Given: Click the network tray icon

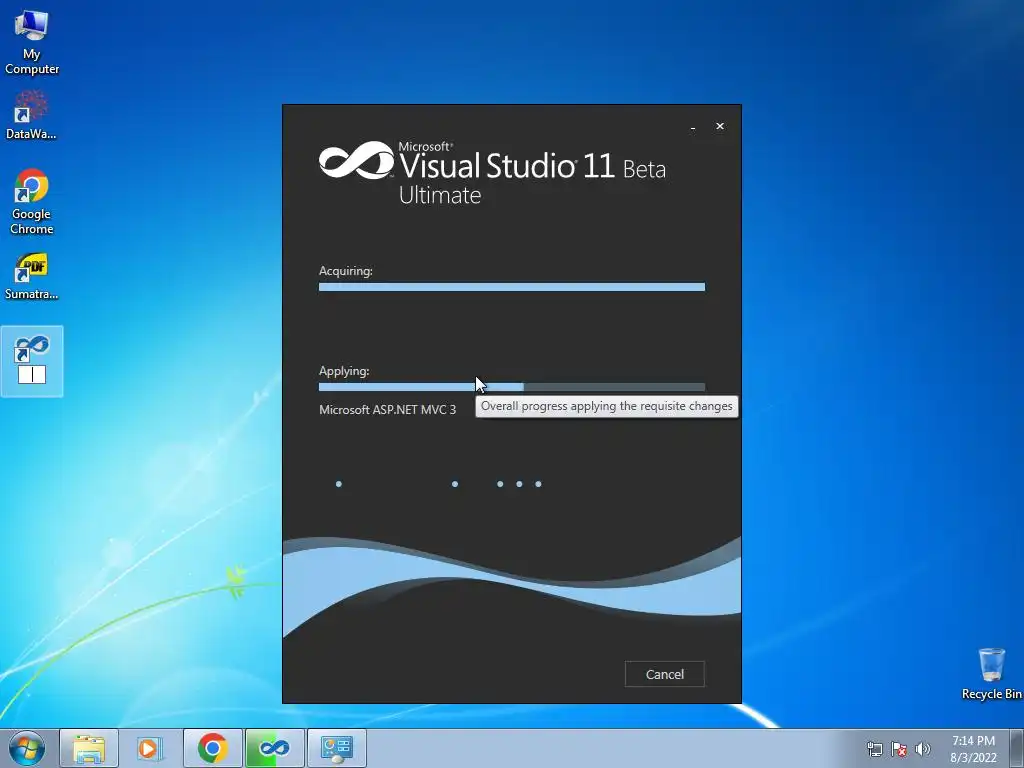Looking at the screenshot, I should coord(874,749).
